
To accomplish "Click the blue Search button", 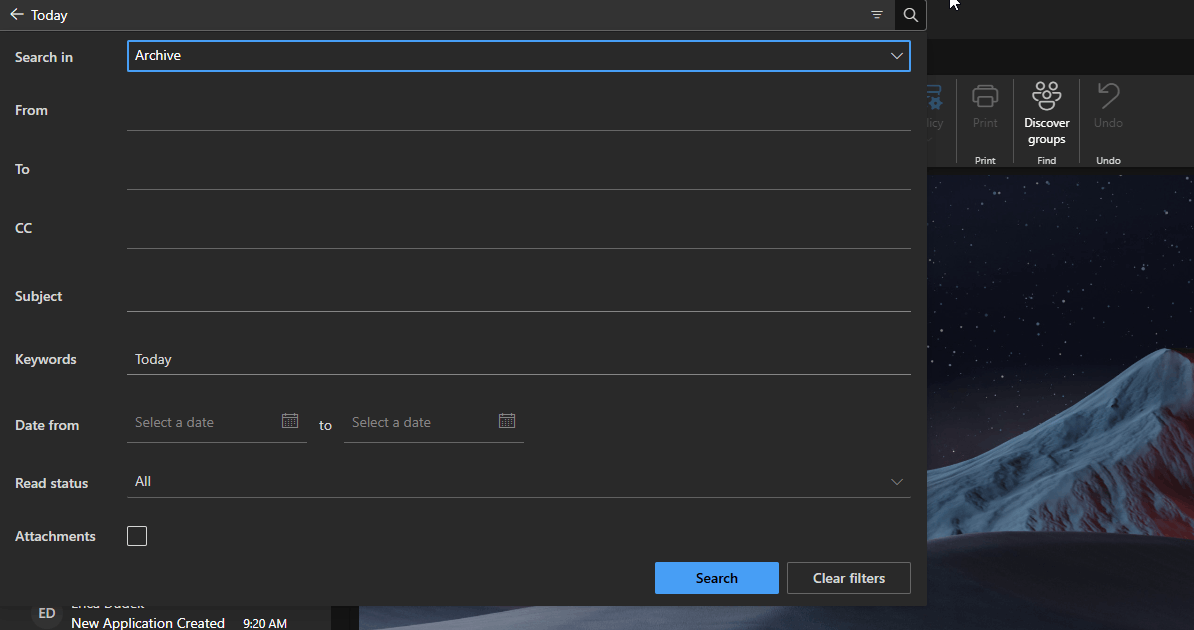I will [717, 578].
